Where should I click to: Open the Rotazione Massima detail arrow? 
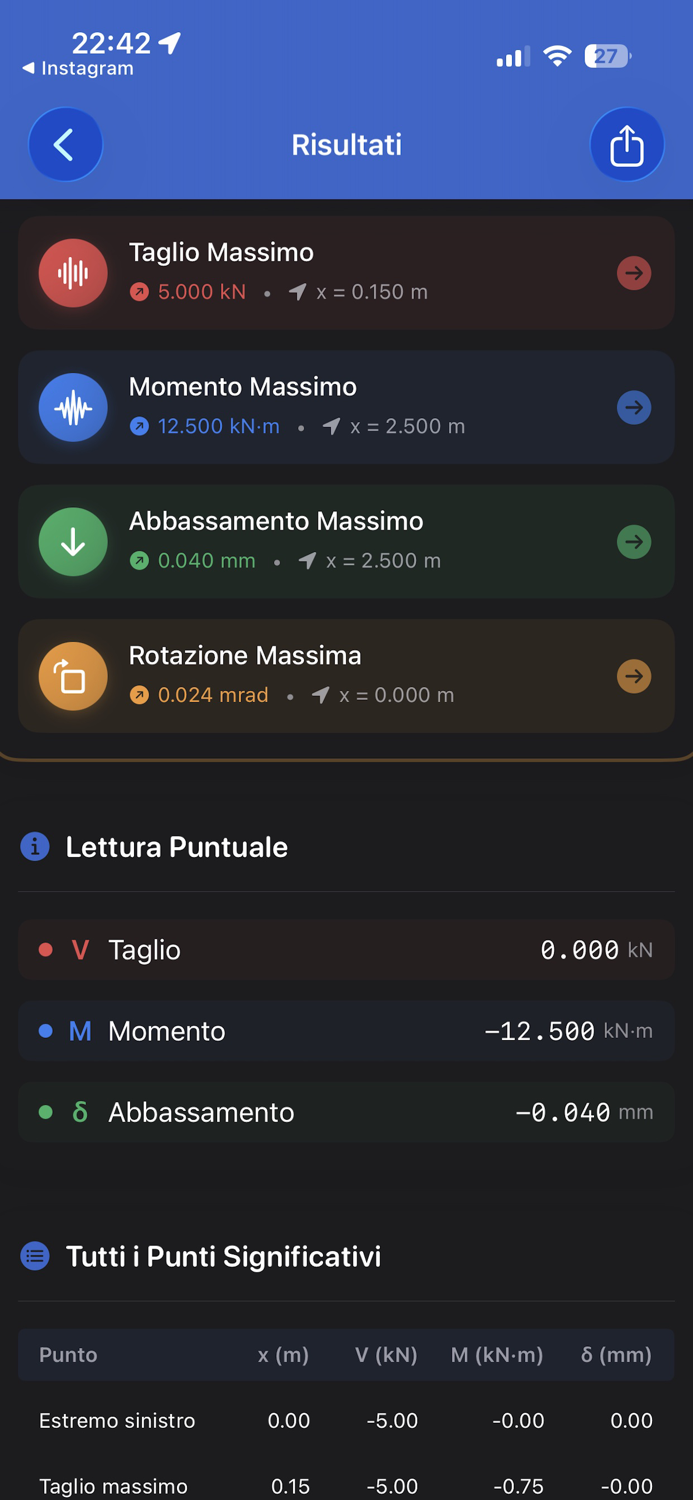point(634,676)
